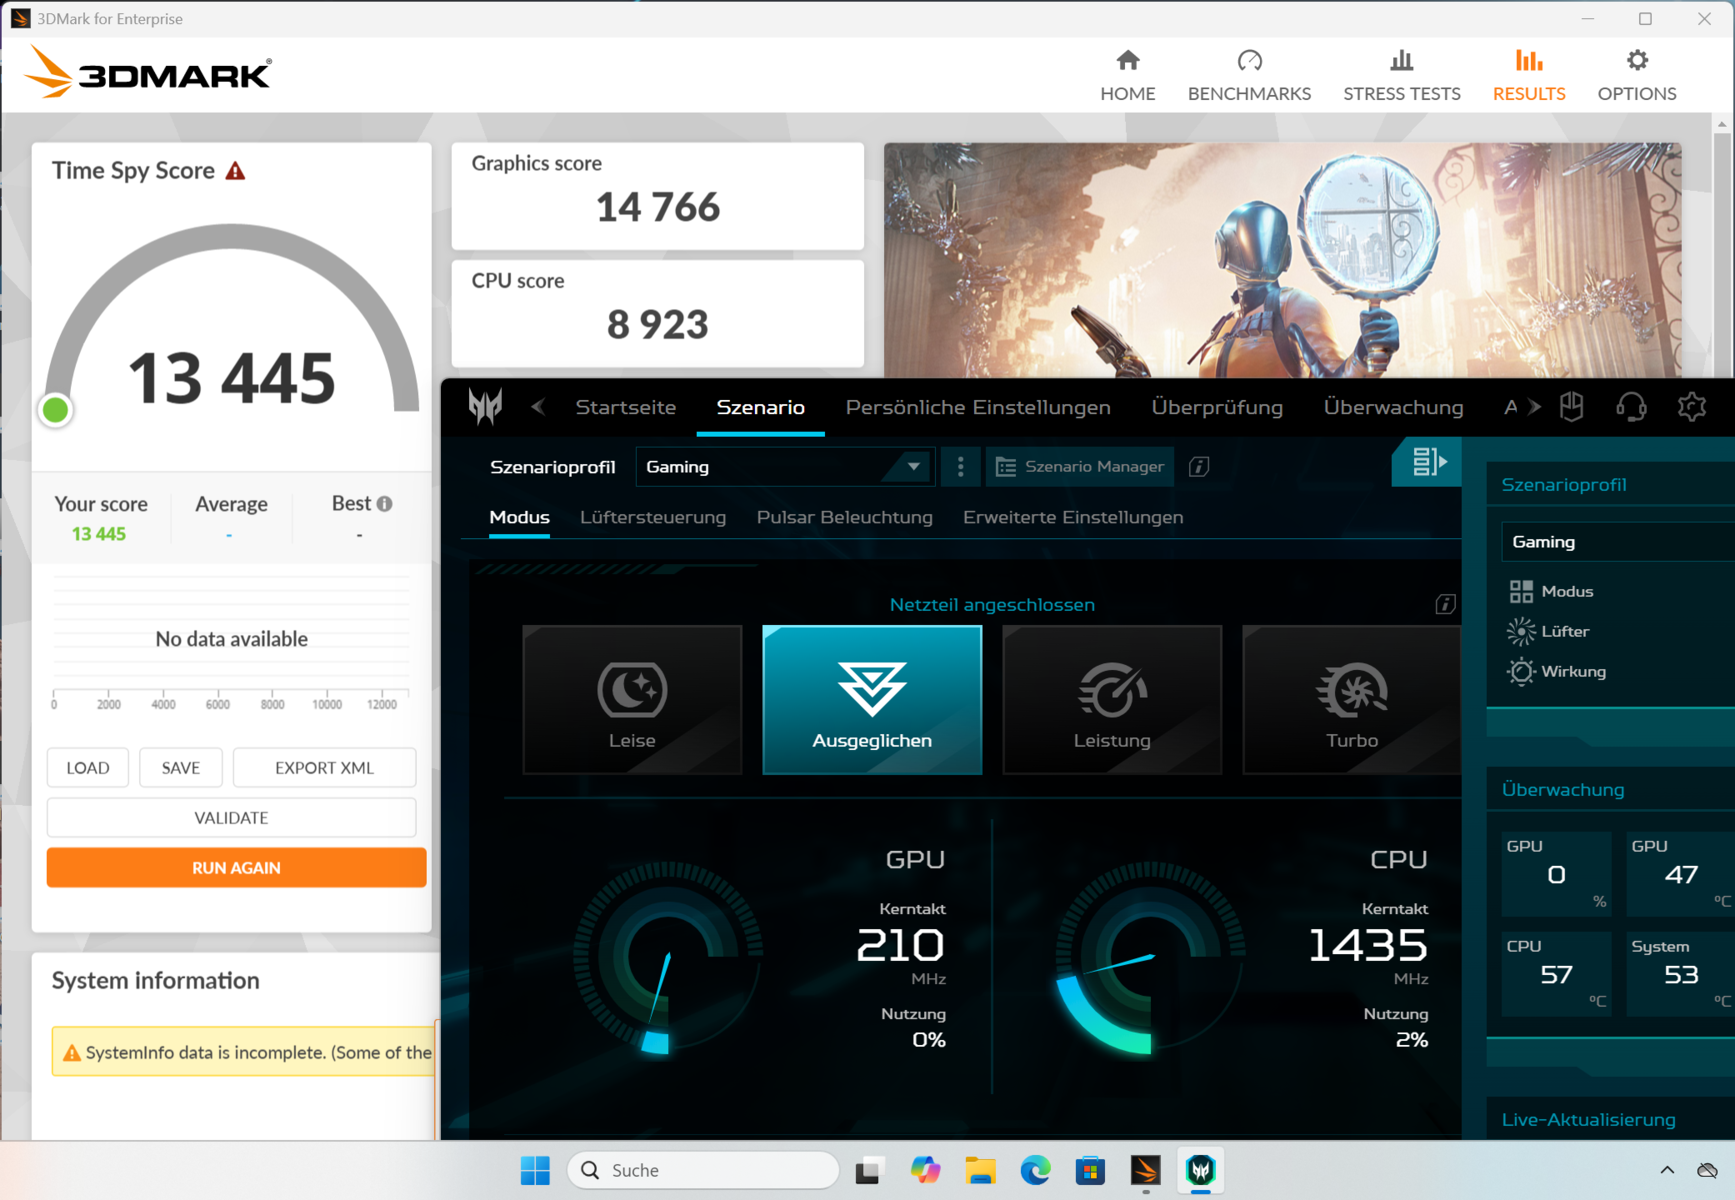Click the Netzteil angeschlossen info icon
1735x1200 pixels.
[1445, 604]
